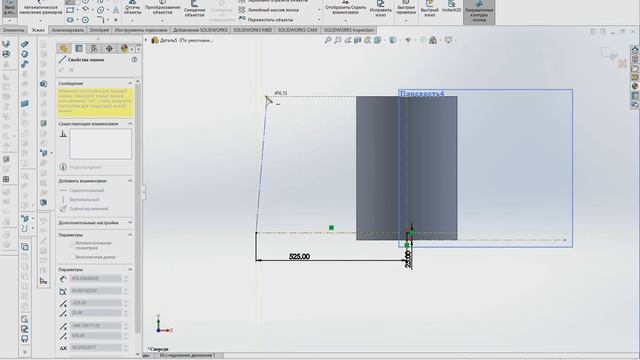
Task: Switch to the SOLIDWORKS MBD tab
Action: tap(252, 30)
